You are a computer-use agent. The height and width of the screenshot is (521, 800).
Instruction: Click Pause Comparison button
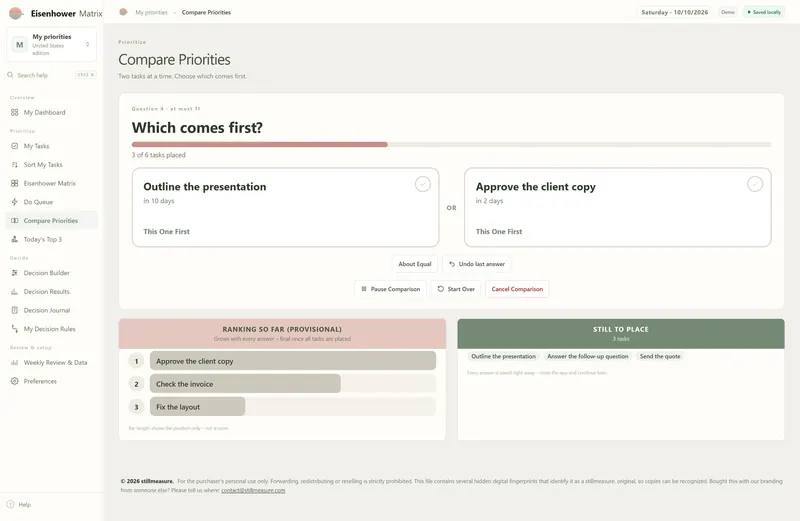(x=391, y=289)
